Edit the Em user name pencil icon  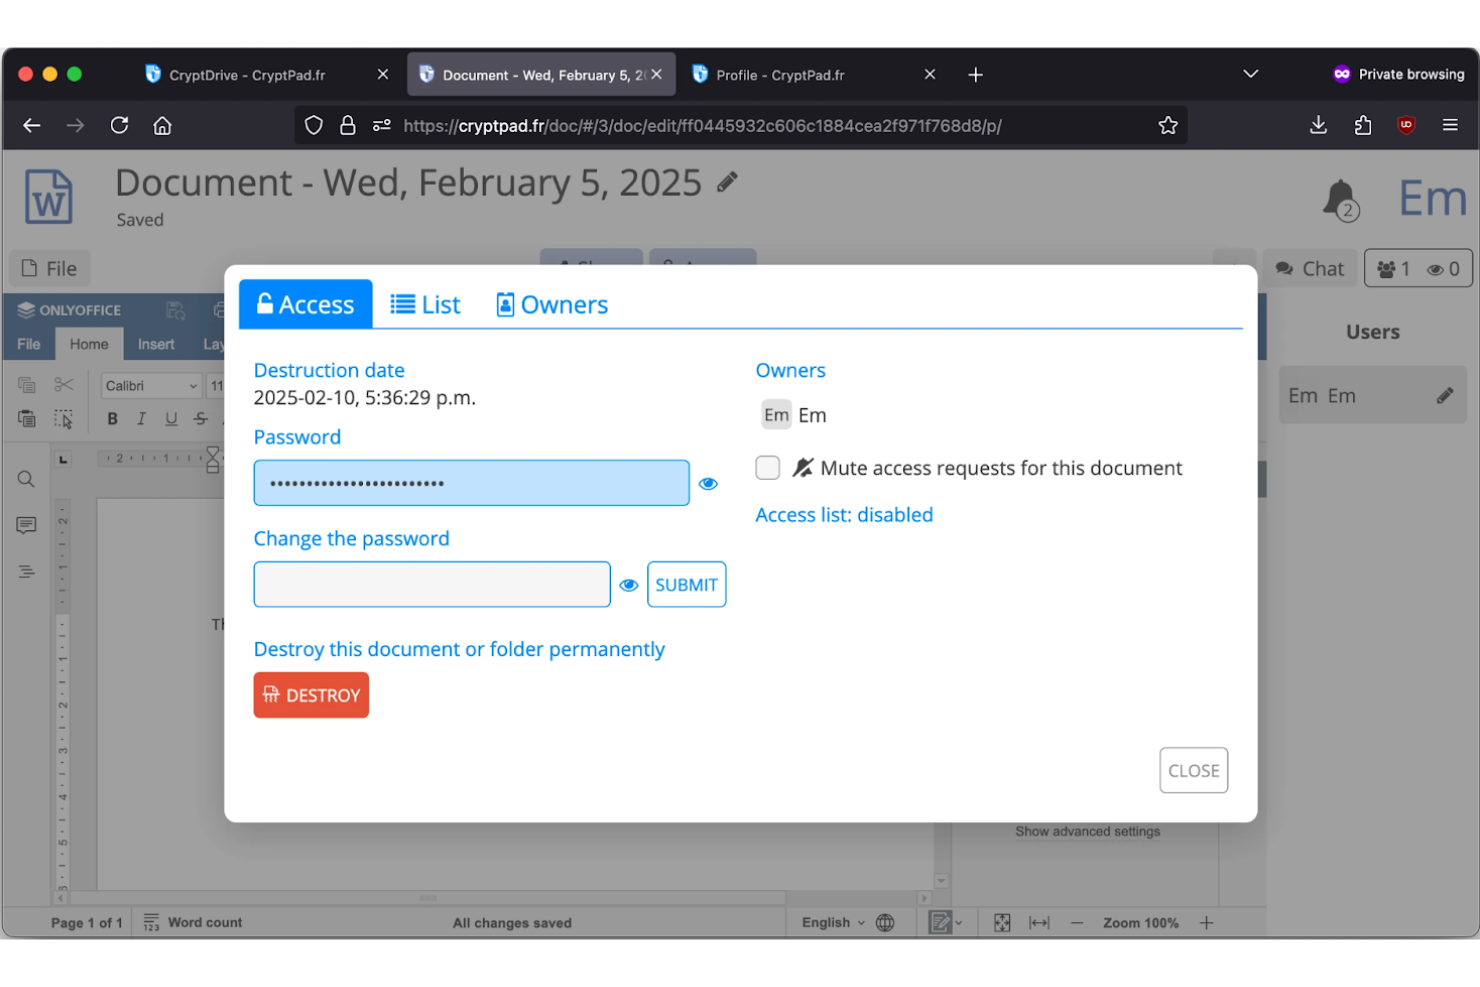click(x=1444, y=396)
